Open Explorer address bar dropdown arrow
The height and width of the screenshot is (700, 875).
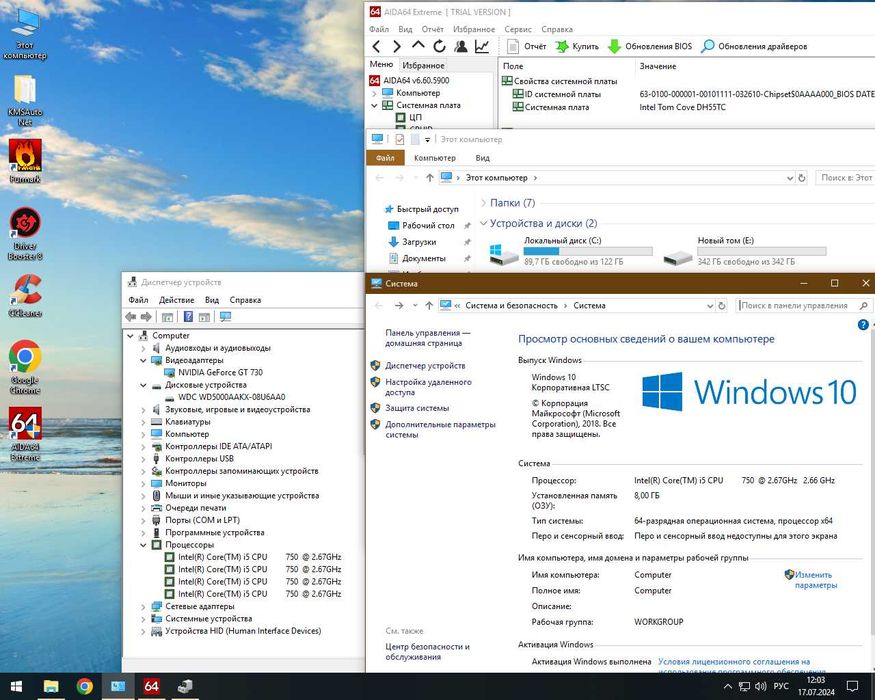coord(790,178)
